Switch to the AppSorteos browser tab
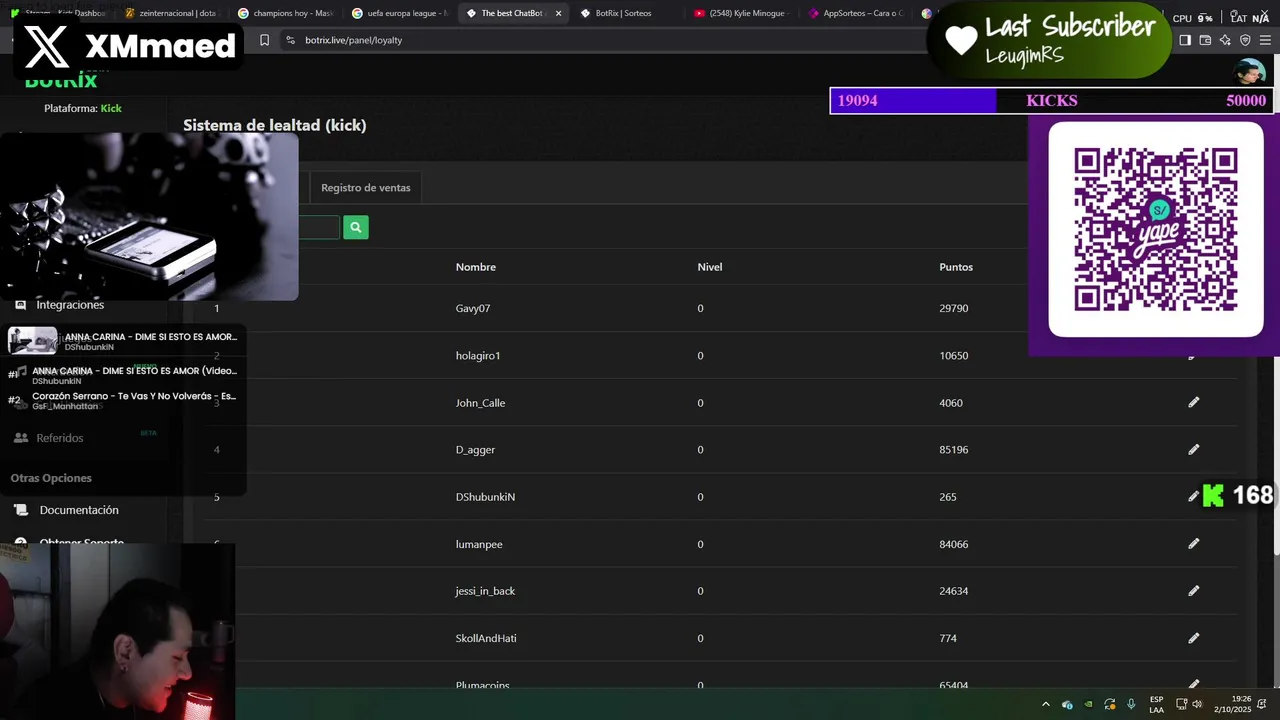The height and width of the screenshot is (720, 1280). 855,13
